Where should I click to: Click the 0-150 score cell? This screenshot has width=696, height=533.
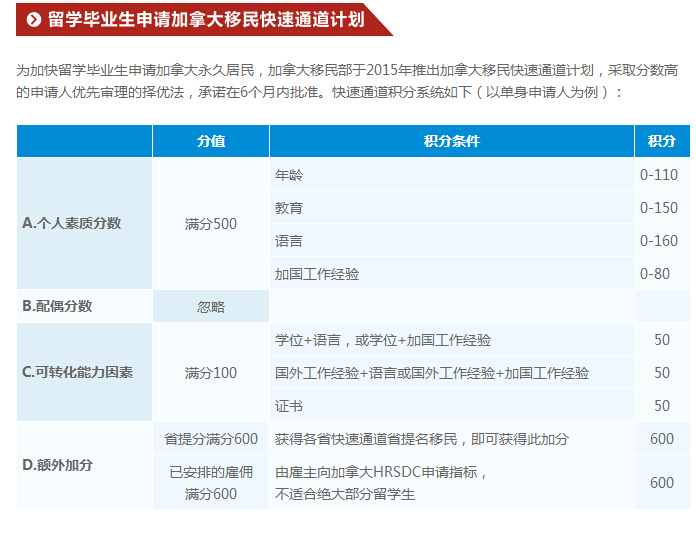[662, 207]
